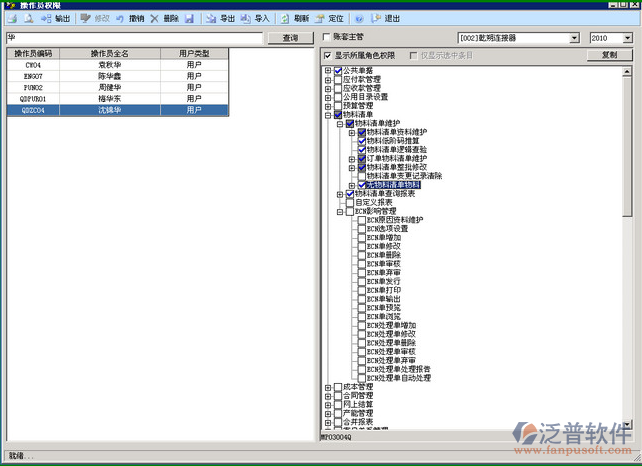Screen dimensions: 642x466
Task: Sort by the 操作员全名 column header
Action: click(111, 53)
